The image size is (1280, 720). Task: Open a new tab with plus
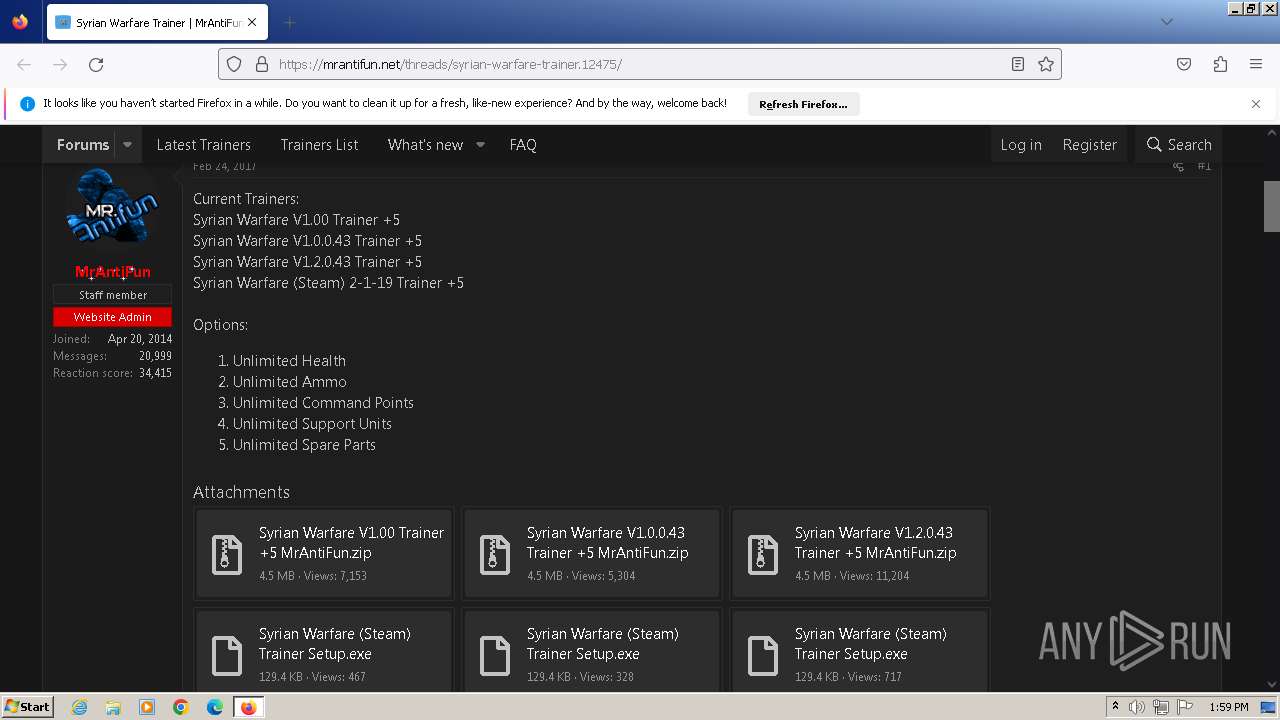point(290,22)
